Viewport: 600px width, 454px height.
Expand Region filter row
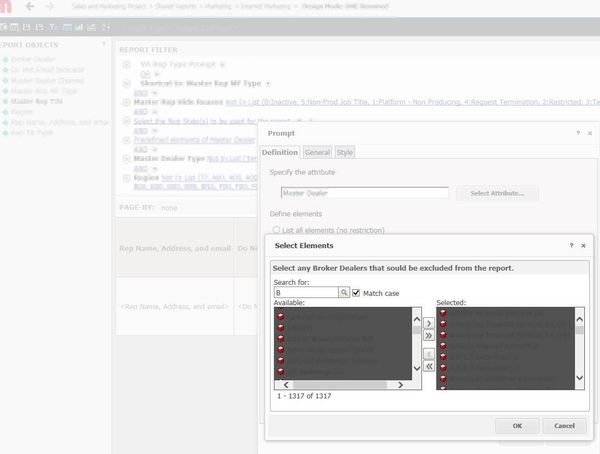[x=127, y=178]
